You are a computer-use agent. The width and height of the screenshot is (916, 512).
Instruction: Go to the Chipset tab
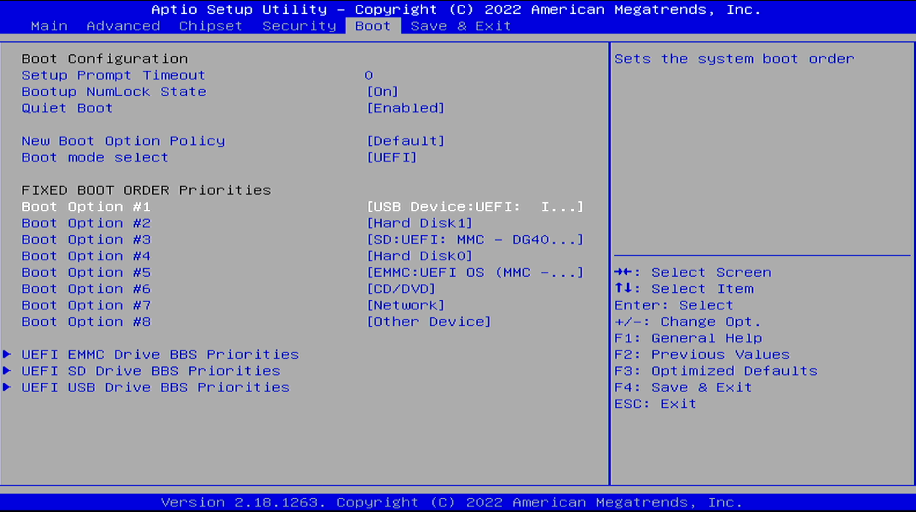[x=210, y=26]
